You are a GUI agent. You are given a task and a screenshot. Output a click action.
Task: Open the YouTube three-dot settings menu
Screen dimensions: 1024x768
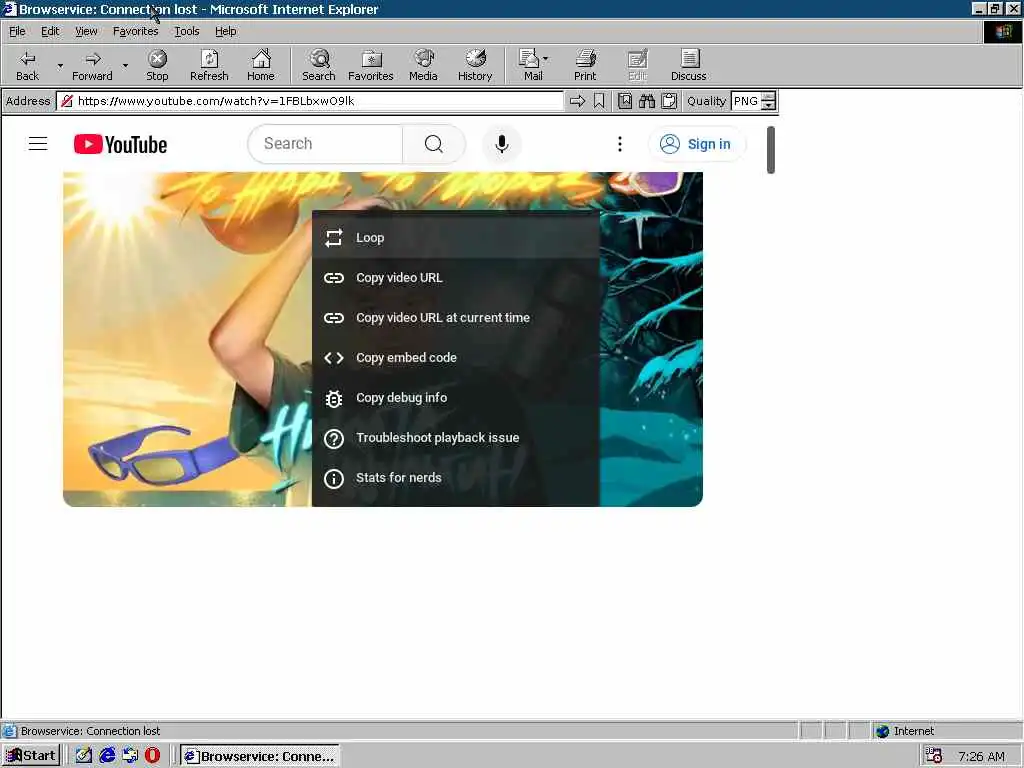click(620, 144)
